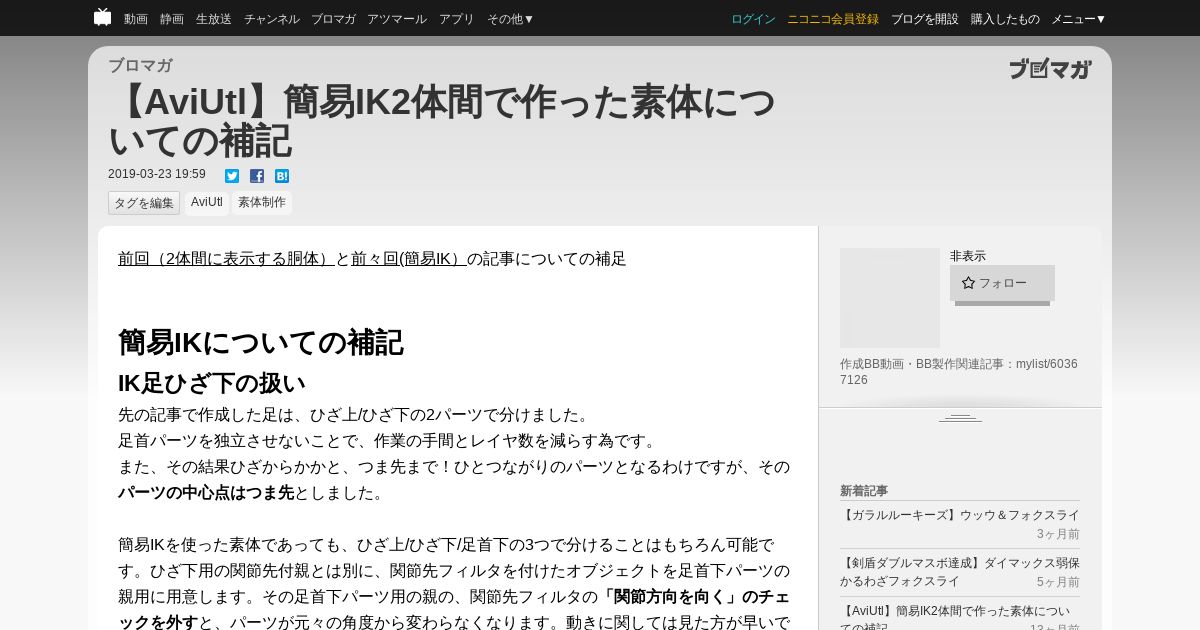1200x630 pixels.
Task: Click the date 2019-03-23 19:59
Action: click(157, 174)
